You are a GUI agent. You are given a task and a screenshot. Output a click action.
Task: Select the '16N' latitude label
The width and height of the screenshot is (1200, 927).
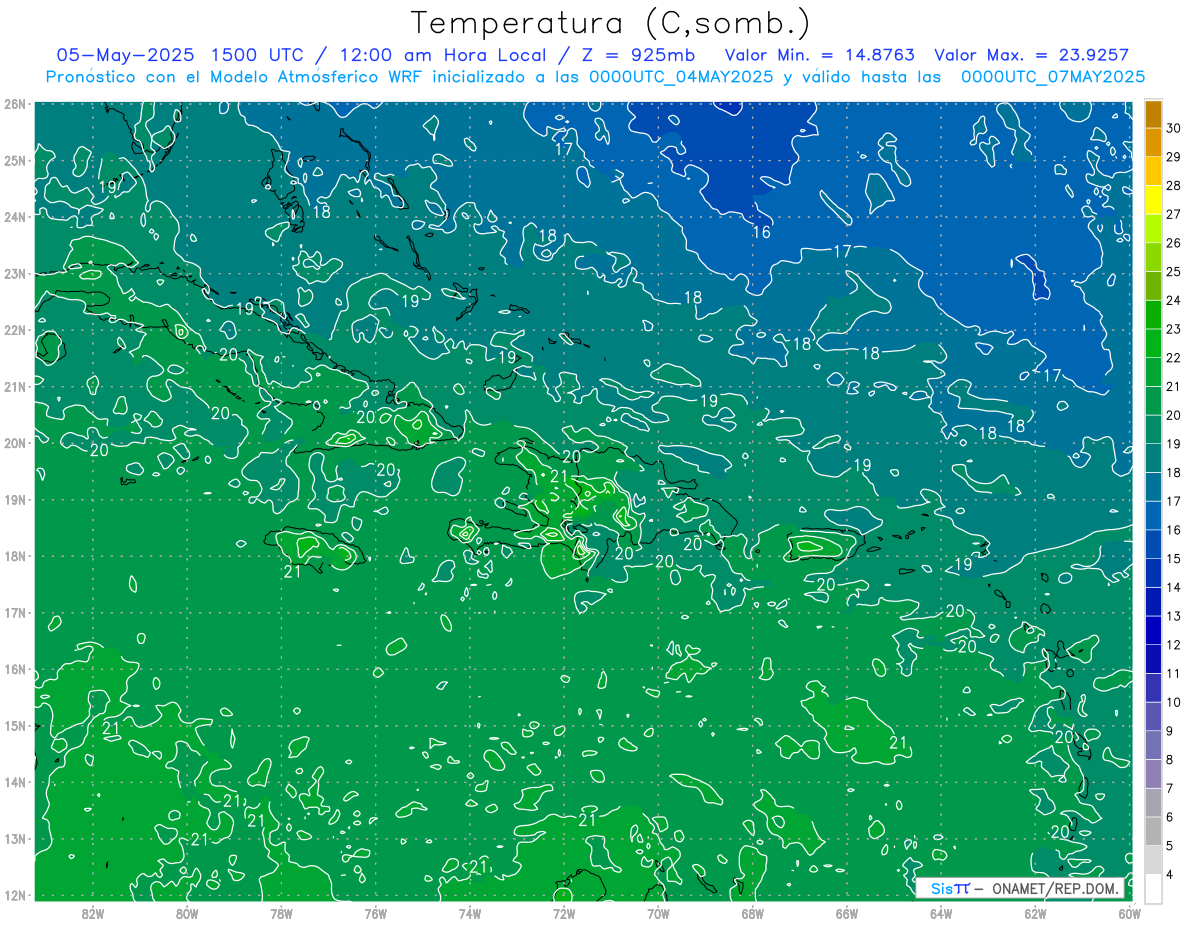pyautogui.click(x=15, y=669)
